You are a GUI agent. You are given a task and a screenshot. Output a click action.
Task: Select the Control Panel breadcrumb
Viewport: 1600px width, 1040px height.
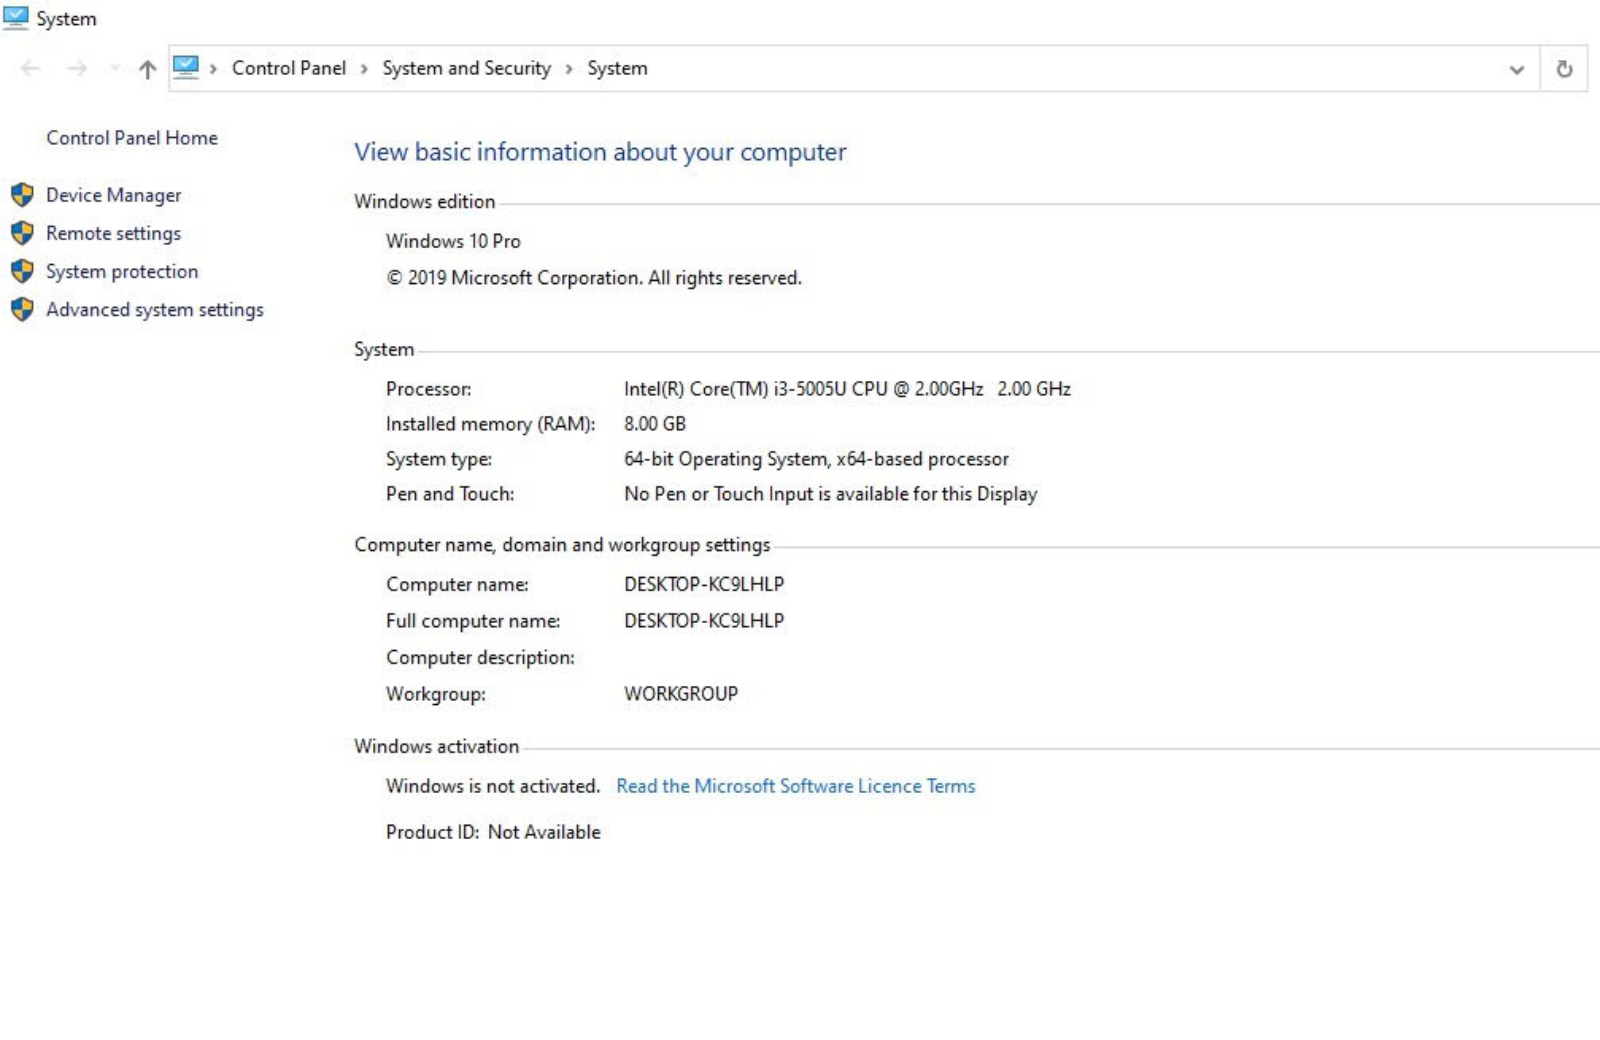(288, 68)
